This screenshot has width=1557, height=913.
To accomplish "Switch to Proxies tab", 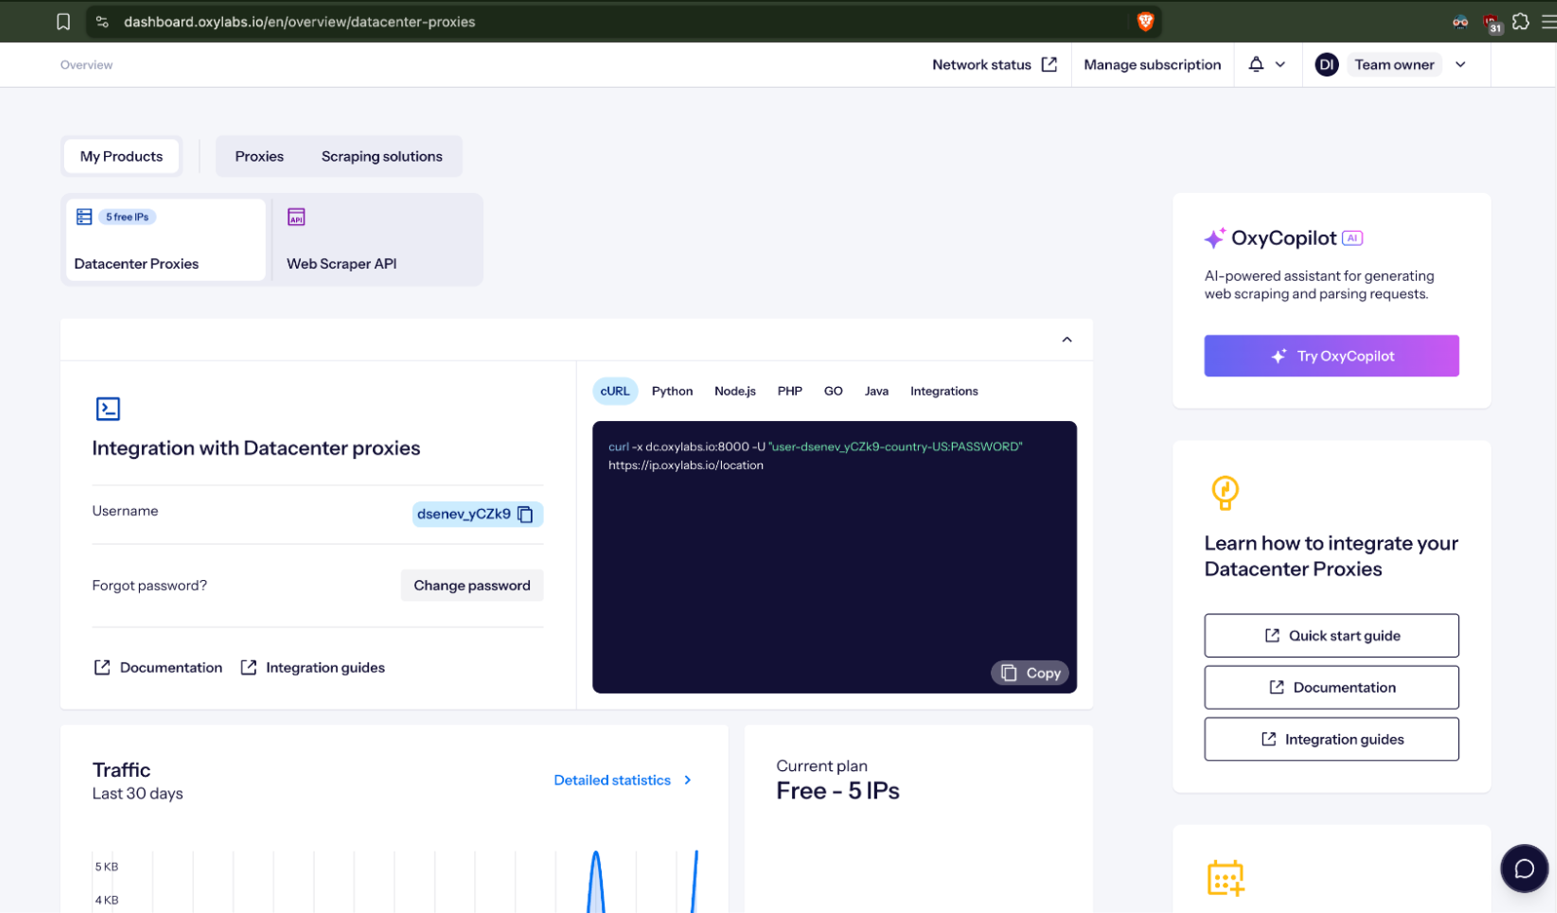I will 259,156.
